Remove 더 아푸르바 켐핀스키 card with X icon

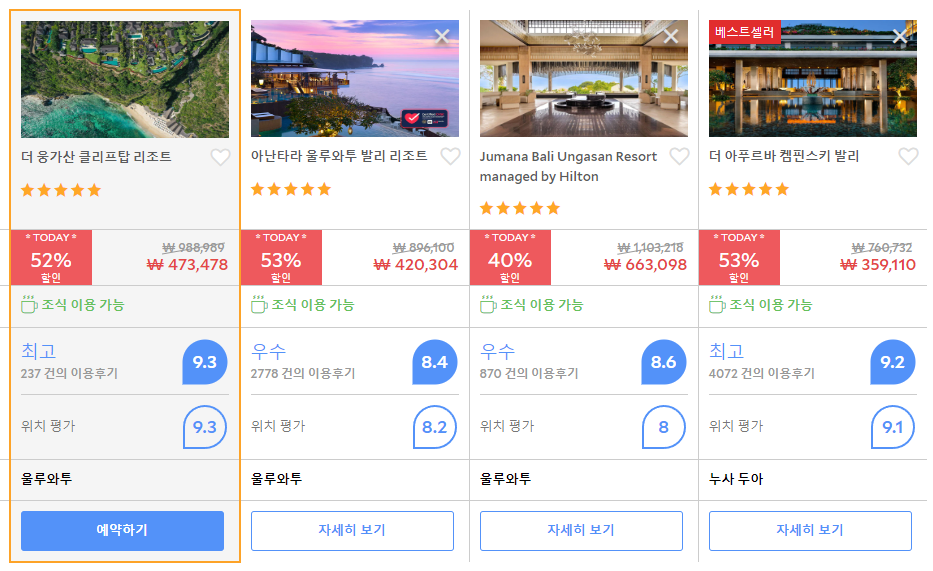(900, 36)
